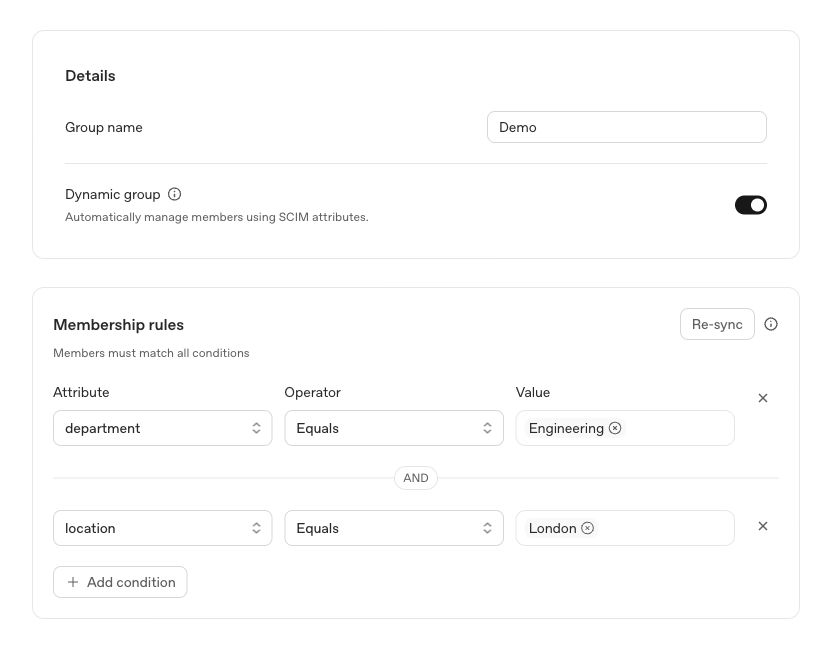The height and width of the screenshot is (650, 830).
Task: Open the department attribute dropdown
Action: pos(163,428)
